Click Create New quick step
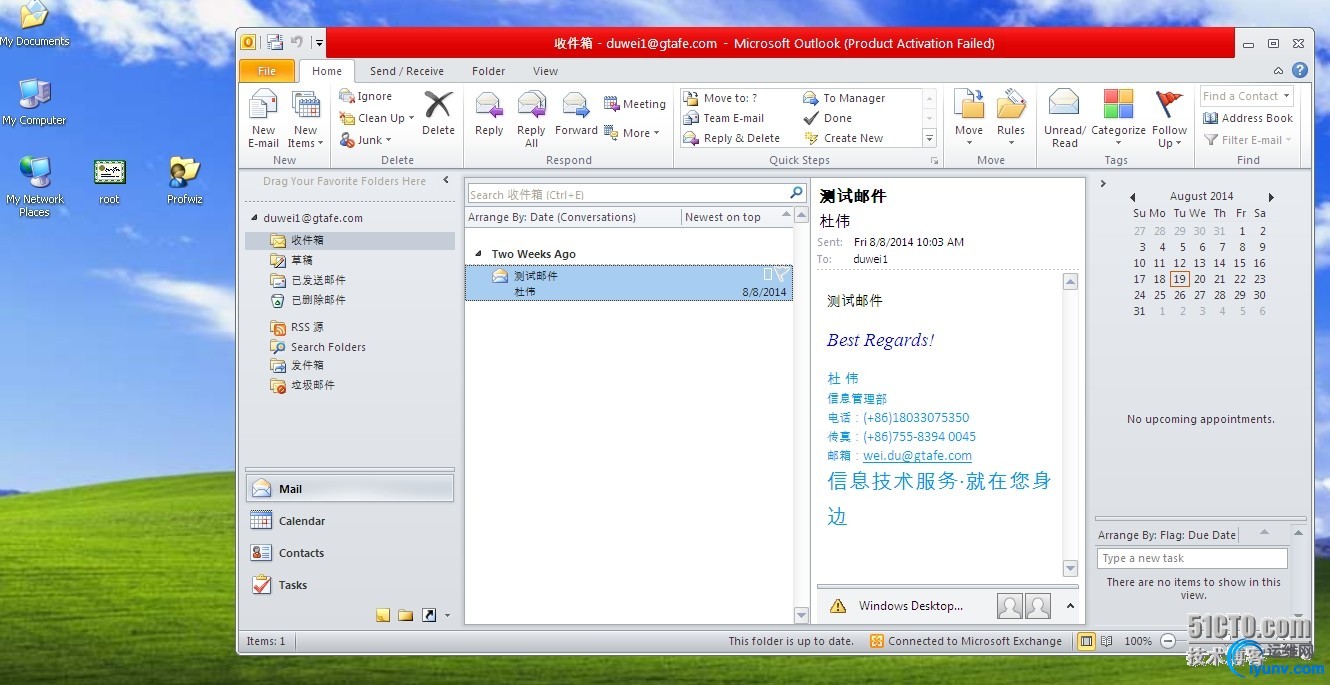This screenshot has height=685, width=1330. point(844,138)
